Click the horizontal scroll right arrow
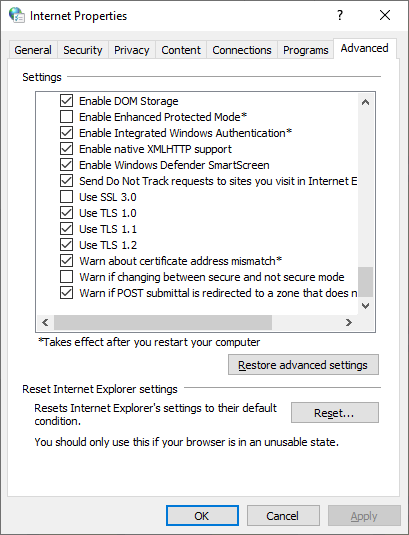Image resolution: width=409 pixels, height=535 pixels. (348, 322)
